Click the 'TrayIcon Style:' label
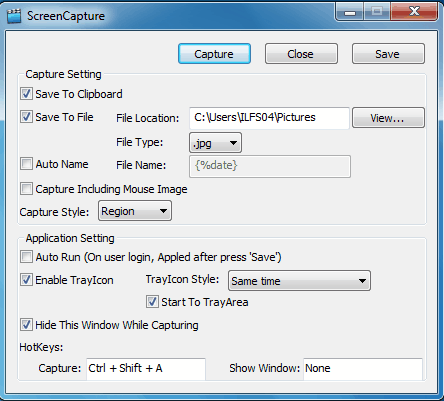444x401 pixels. coord(182,279)
